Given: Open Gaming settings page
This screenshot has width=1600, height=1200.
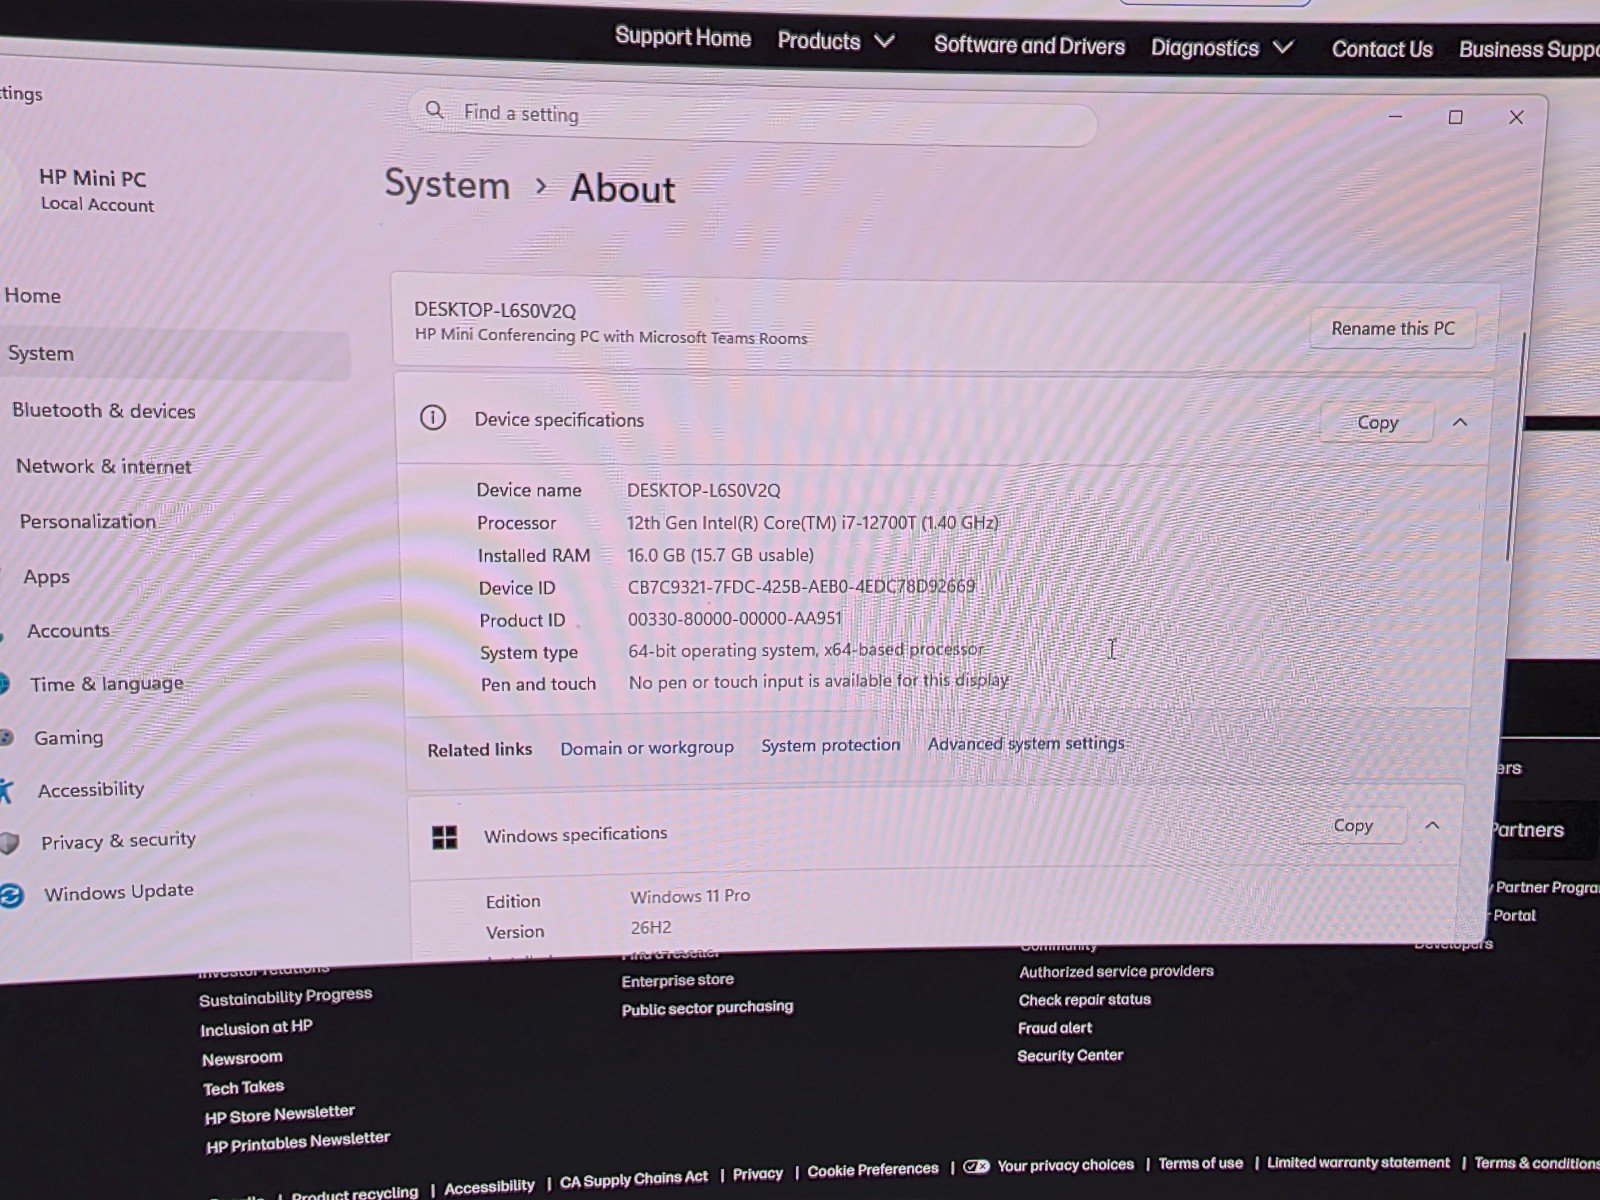Looking at the screenshot, I should 68,738.
